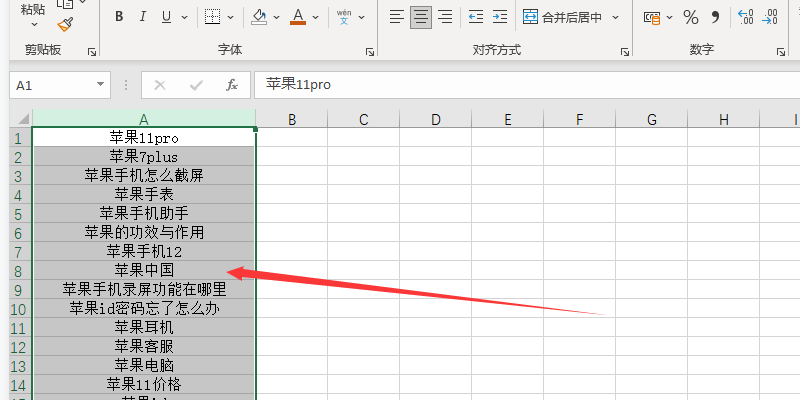Expand 合并后居中 dropdown arrow
The width and height of the screenshot is (800, 400).
pos(615,17)
